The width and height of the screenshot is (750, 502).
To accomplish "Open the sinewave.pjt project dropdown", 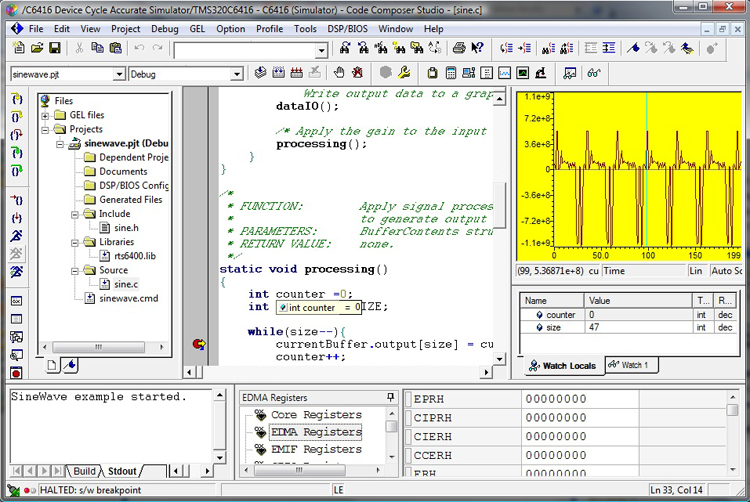I will tap(119, 74).
